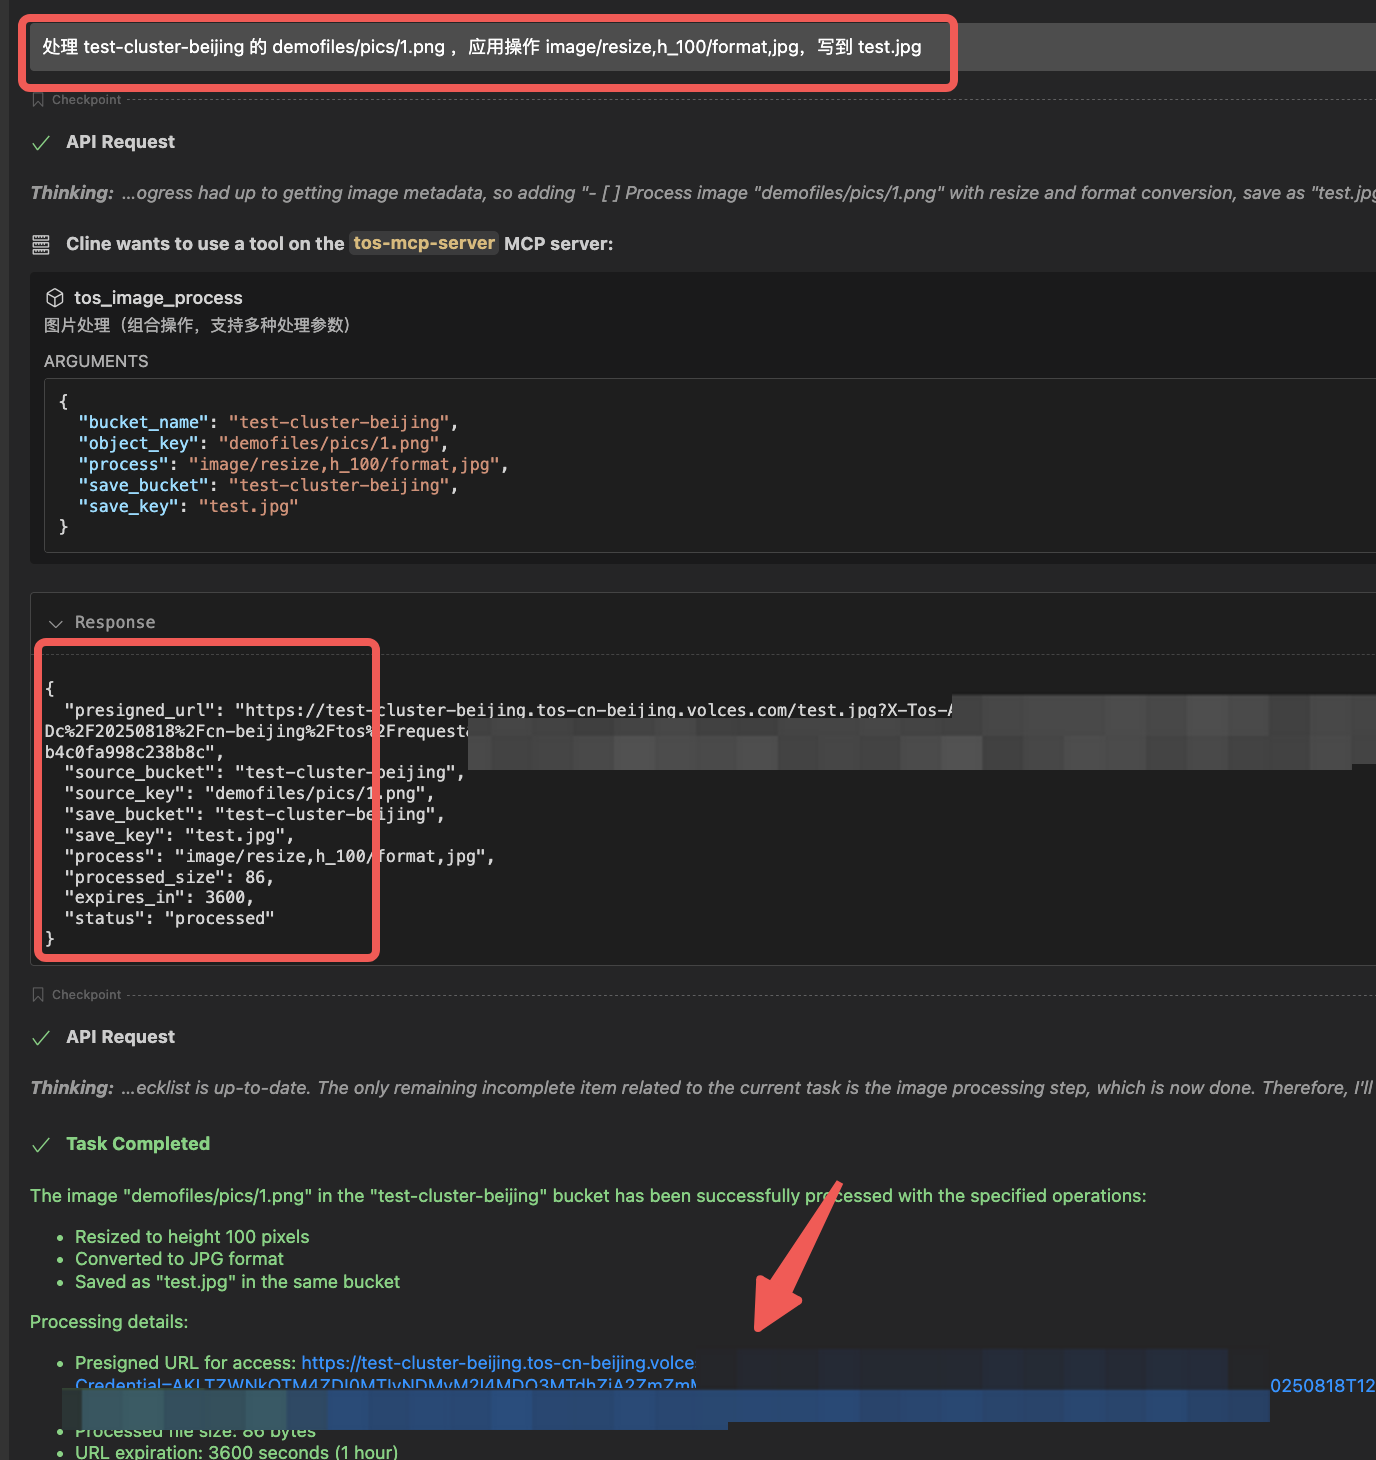Click the Checkpoint bookmark icon below the Response block
Viewport: 1376px width, 1460px height.
pos(38,995)
